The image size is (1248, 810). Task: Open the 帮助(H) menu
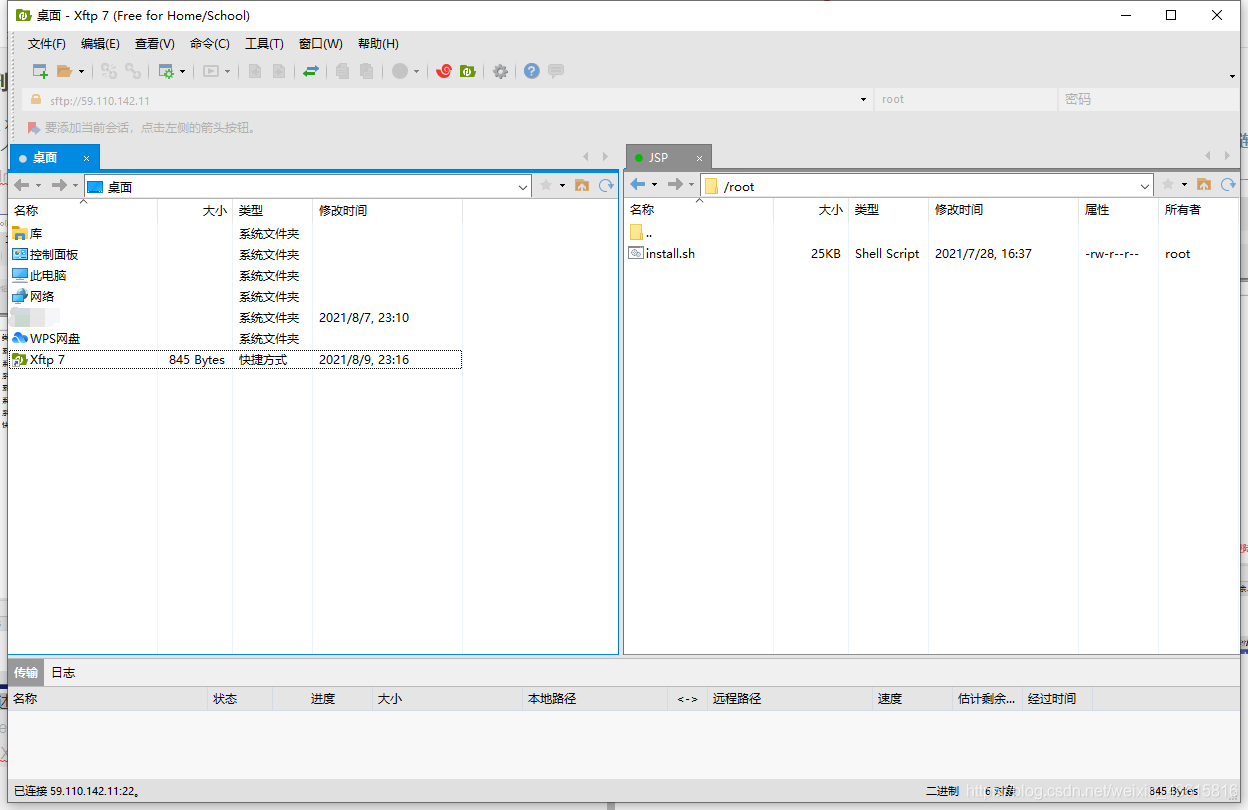[x=378, y=44]
